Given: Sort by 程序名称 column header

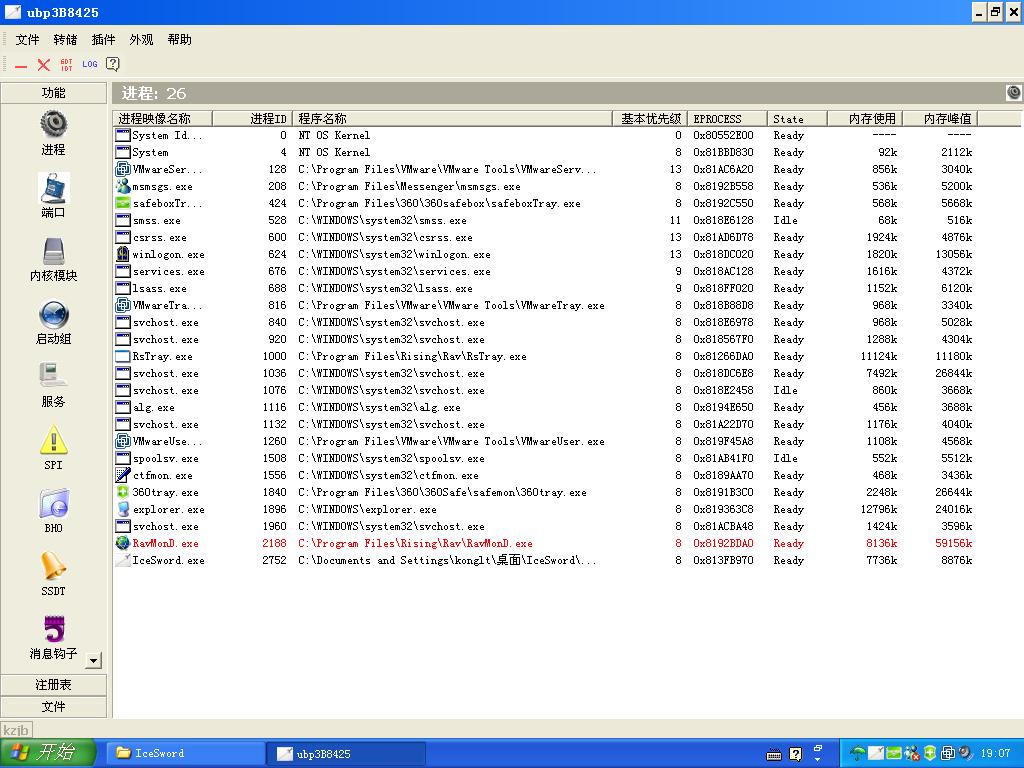Looking at the screenshot, I should point(452,118).
